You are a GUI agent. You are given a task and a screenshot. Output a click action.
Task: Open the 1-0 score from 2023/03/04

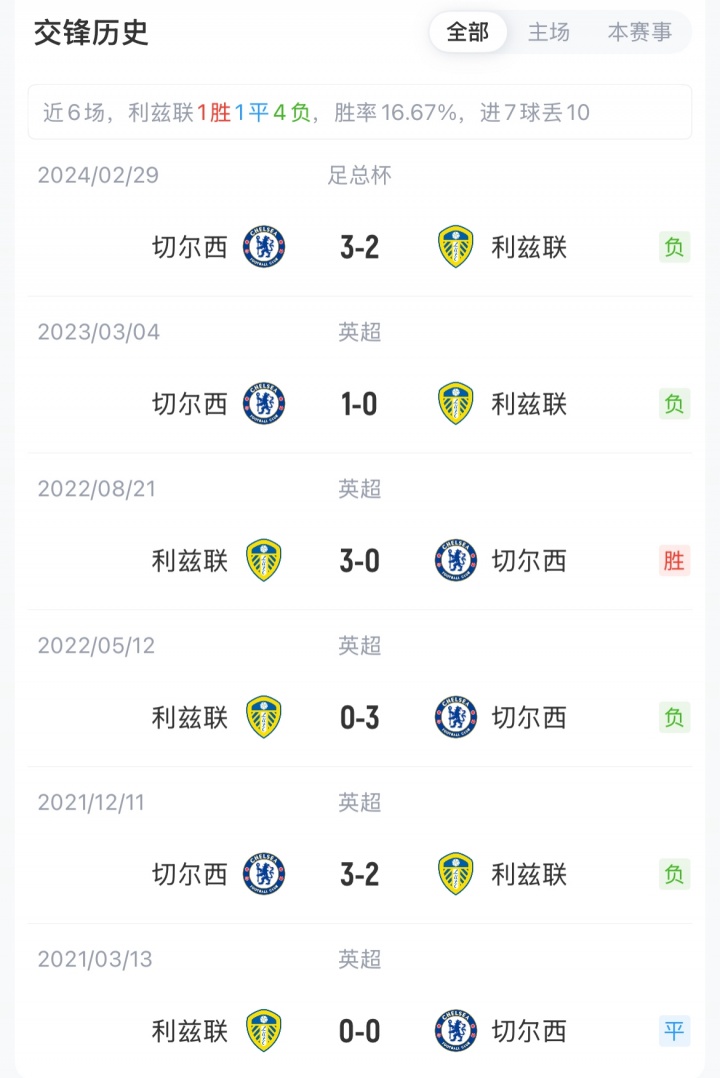point(360,404)
